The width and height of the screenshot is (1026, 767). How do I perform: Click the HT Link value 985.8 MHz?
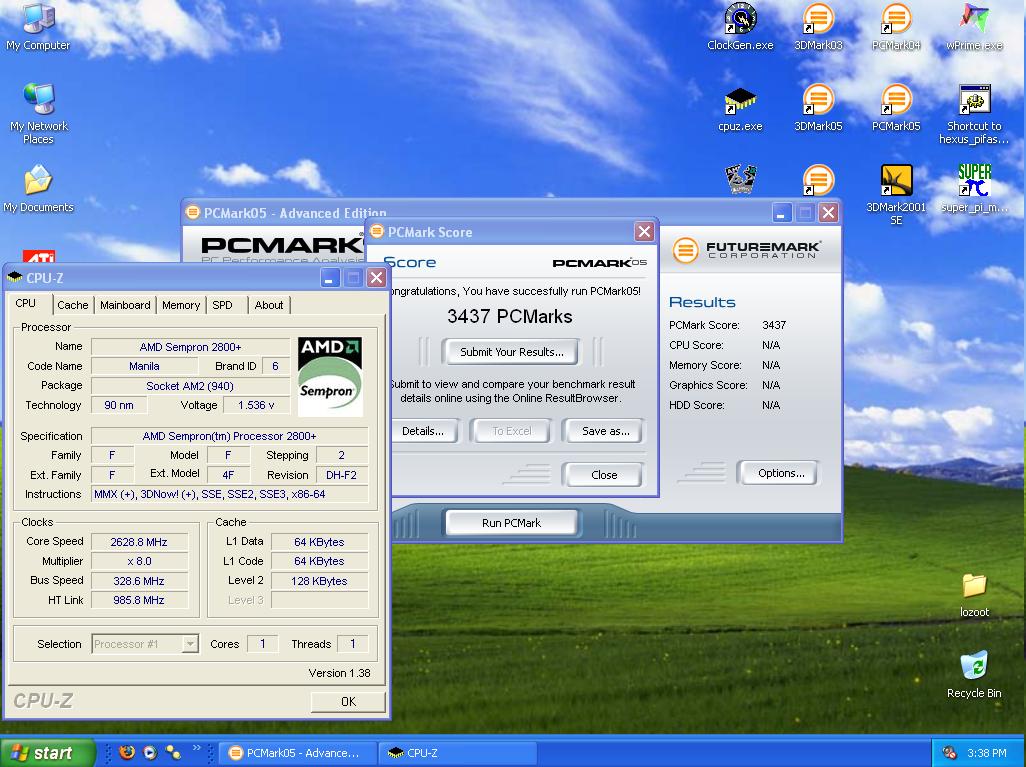point(139,600)
